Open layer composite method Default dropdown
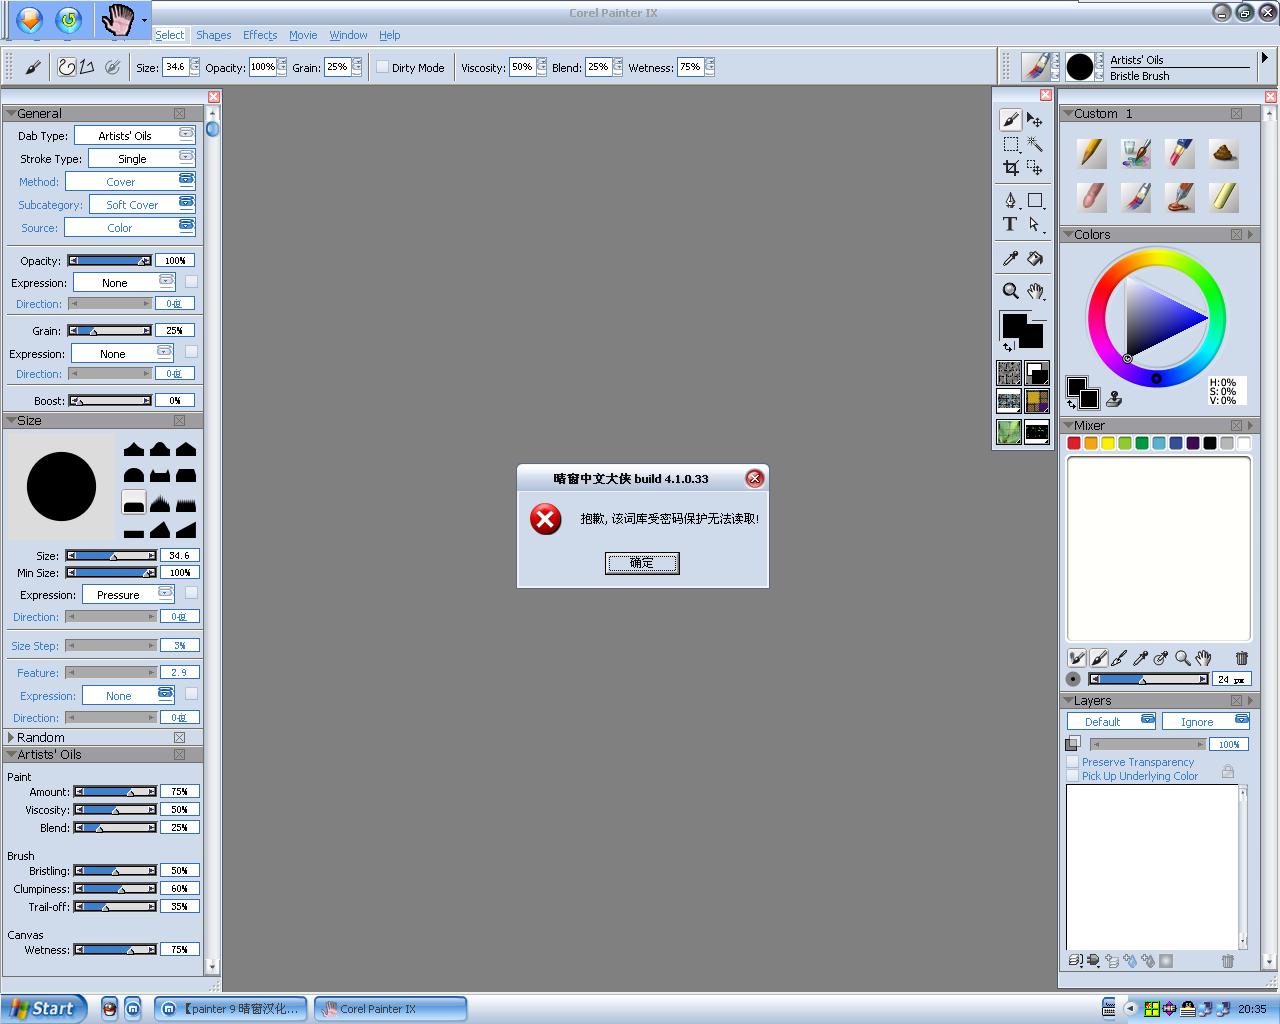This screenshot has width=1280, height=1024. pos(1112,721)
